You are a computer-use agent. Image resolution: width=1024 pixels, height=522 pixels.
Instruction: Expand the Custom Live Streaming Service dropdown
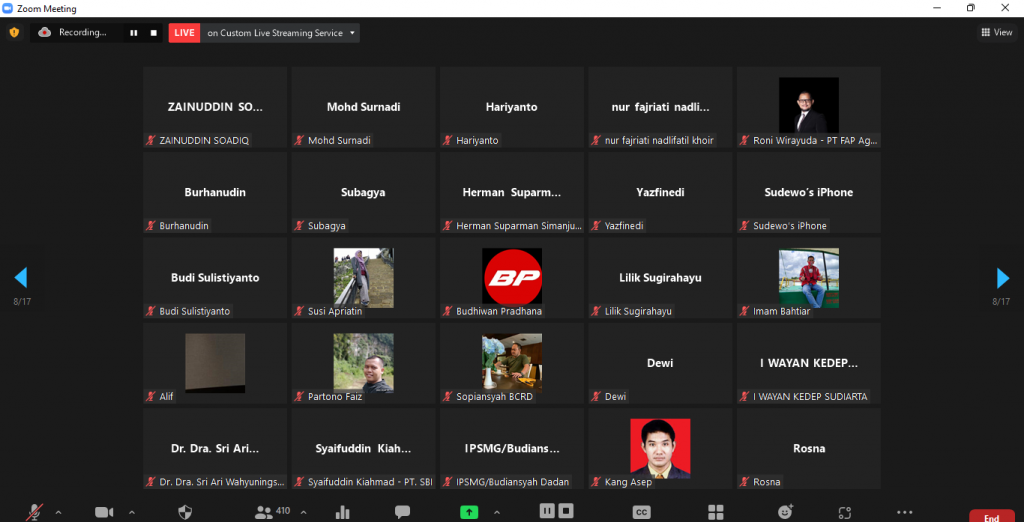click(352, 33)
